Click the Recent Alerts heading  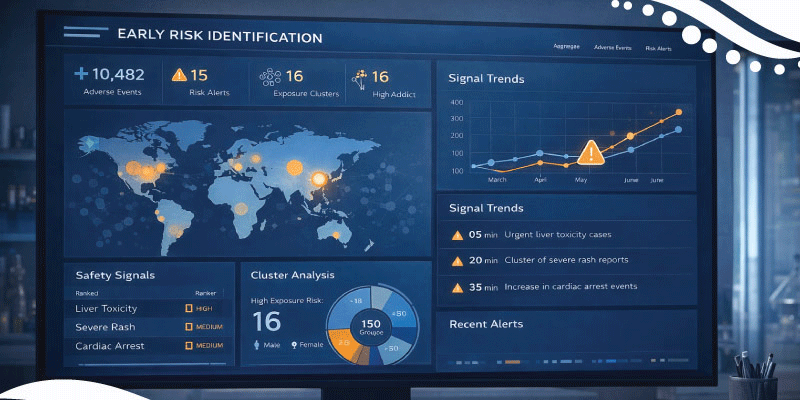pyautogui.click(x=486, y=324)
